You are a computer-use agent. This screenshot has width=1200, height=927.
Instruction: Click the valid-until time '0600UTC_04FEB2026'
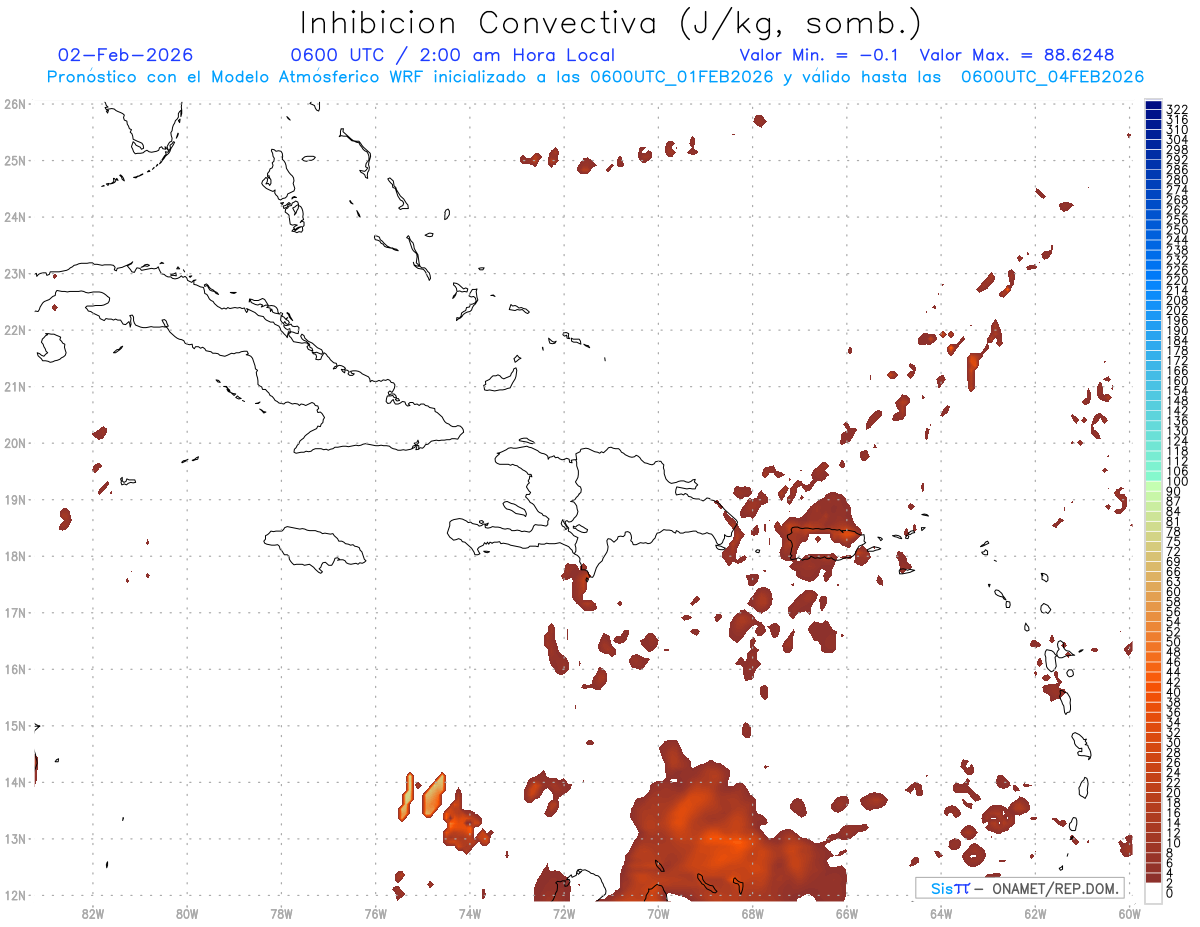[x=1052, y=77]
